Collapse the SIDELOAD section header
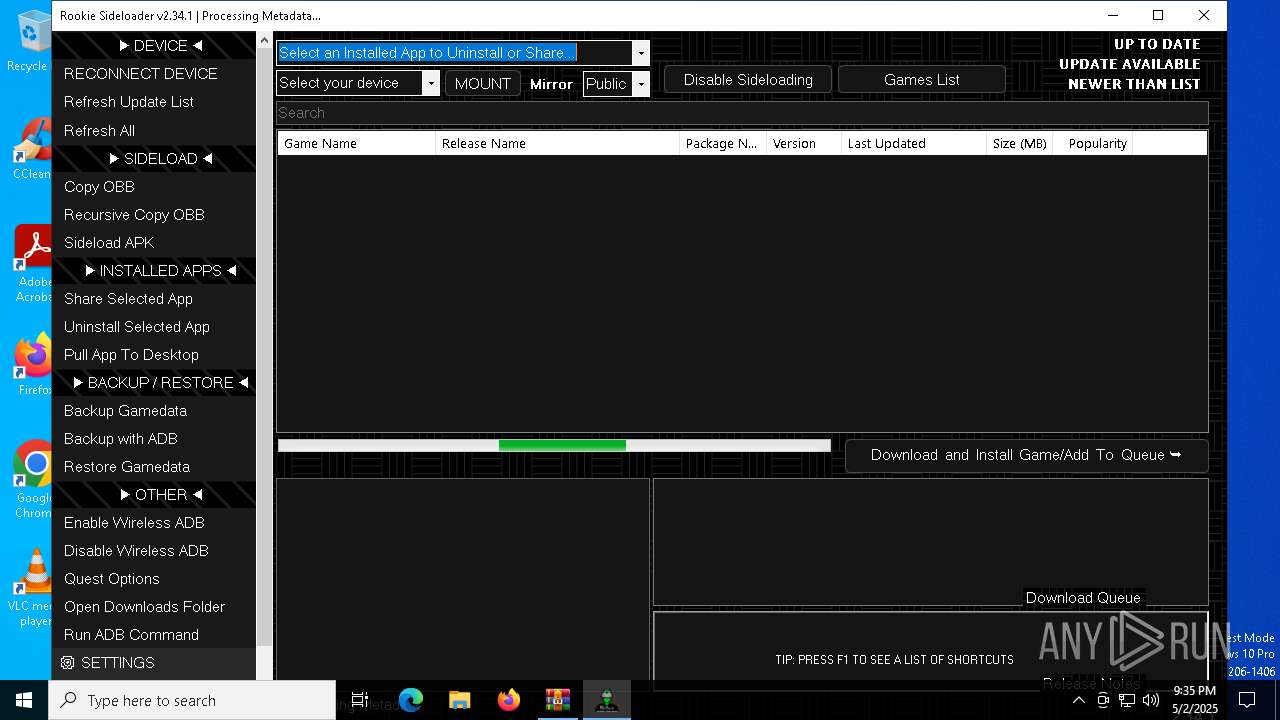The image size is (1280, 720). [154, 159]
